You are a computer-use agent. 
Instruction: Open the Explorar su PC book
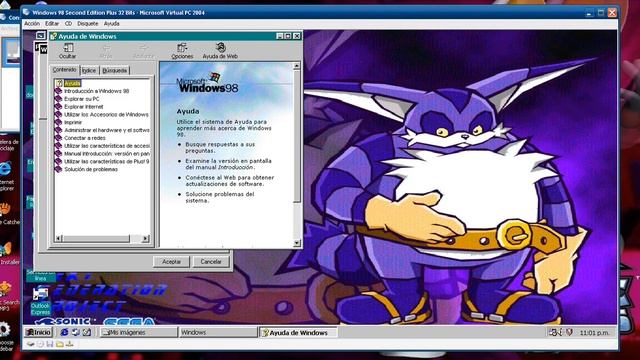pyautogui.click(x=82, y=99)
